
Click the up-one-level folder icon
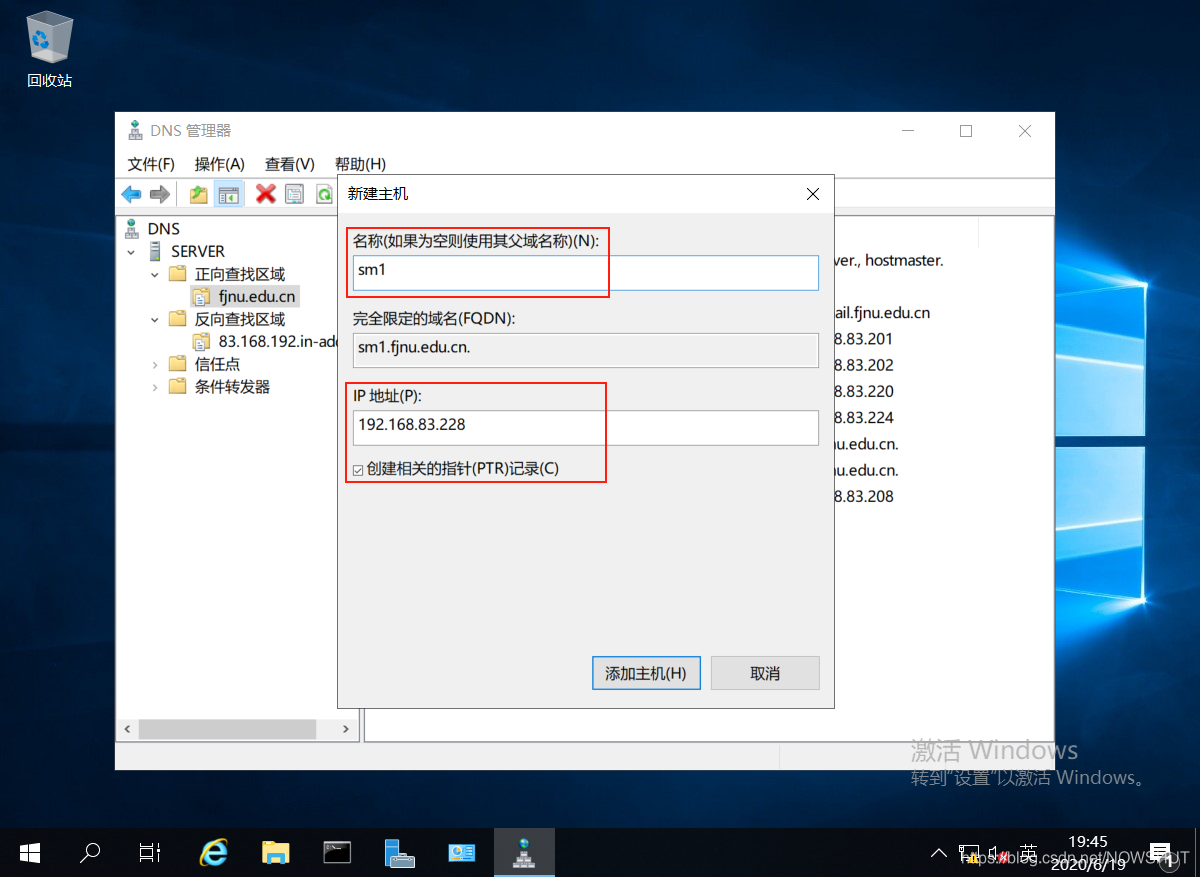click(199, 194)
